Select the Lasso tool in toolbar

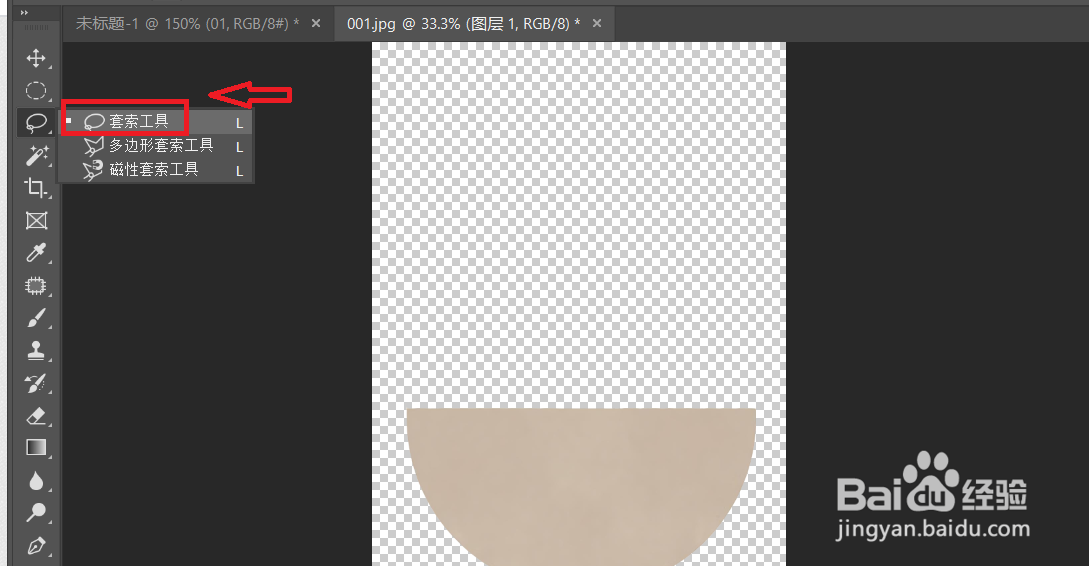[36, 123]
